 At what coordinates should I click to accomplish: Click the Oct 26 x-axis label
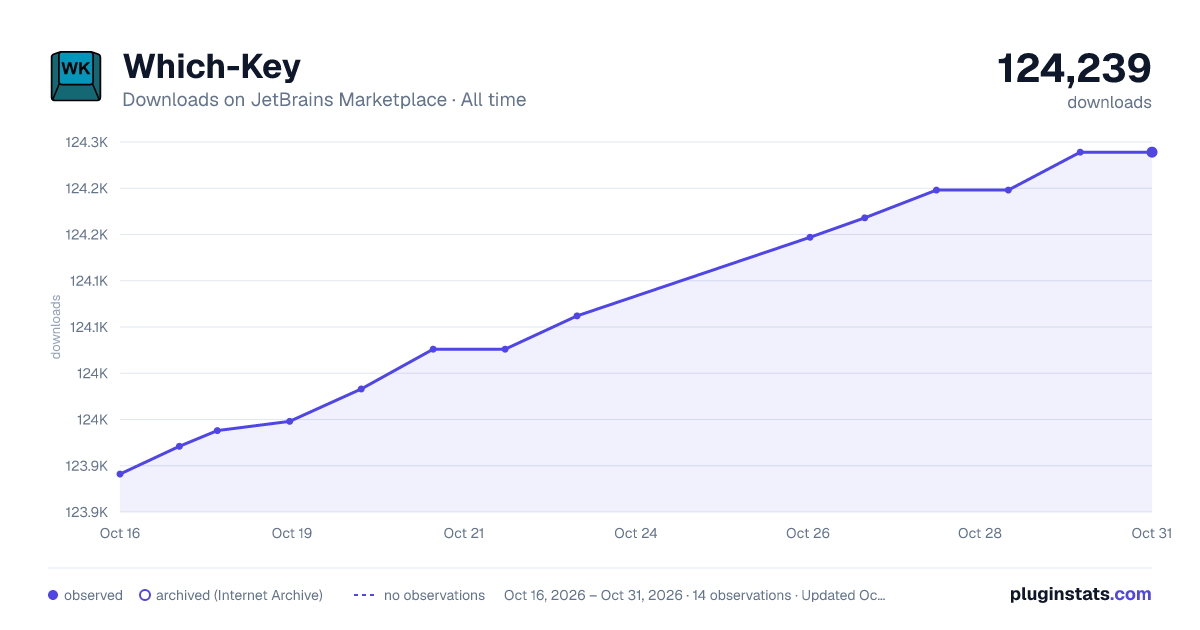tap(808, 533)
